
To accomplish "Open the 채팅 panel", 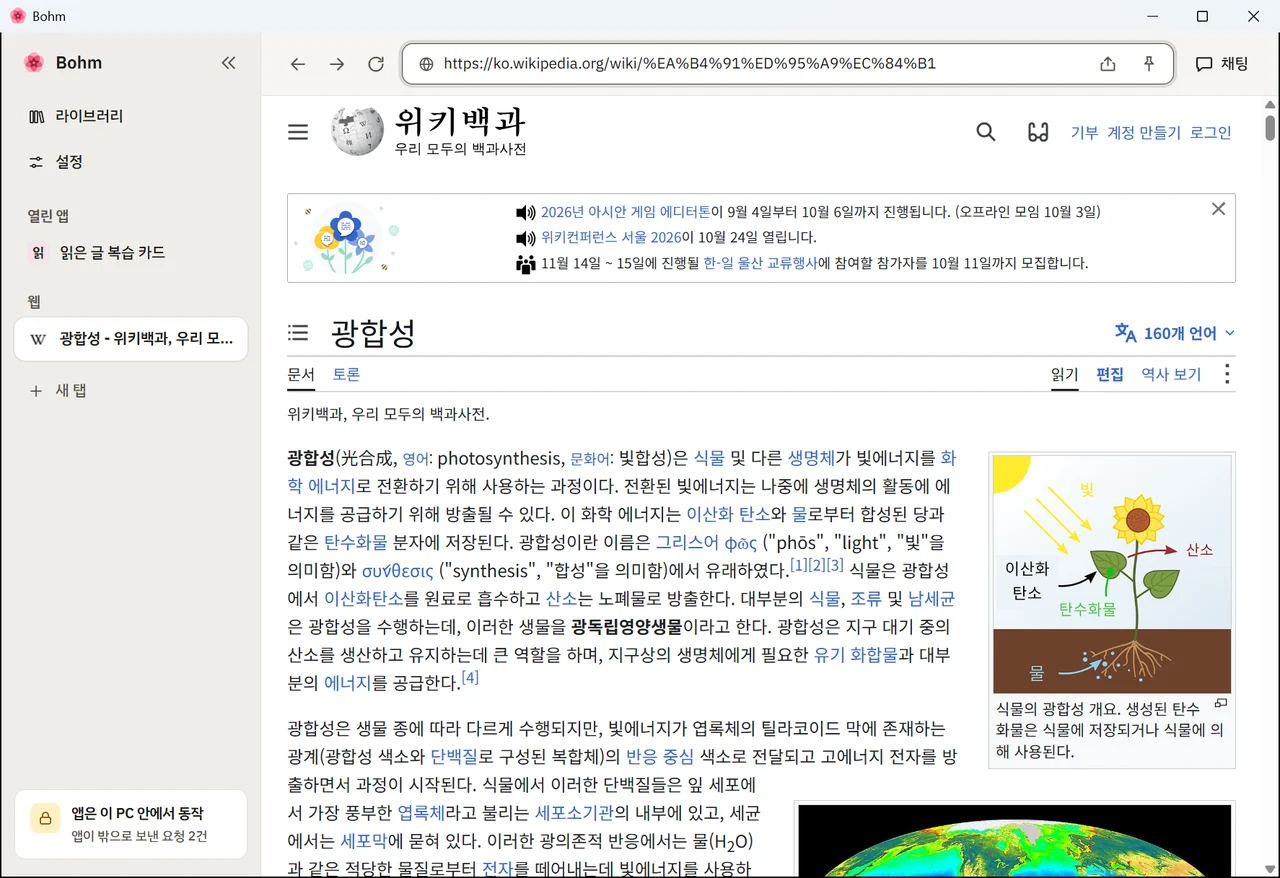I will (1222, 64).
